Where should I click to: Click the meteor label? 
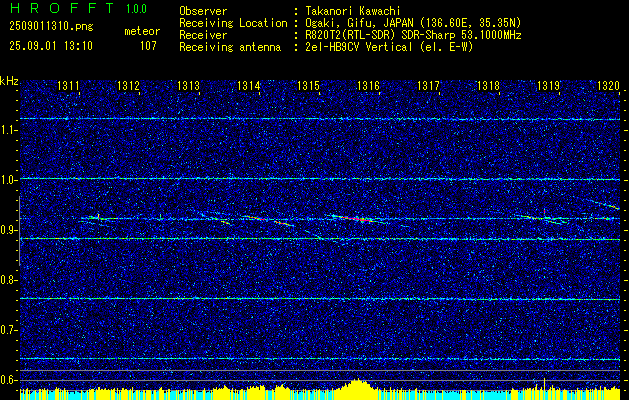coord(142,31)
